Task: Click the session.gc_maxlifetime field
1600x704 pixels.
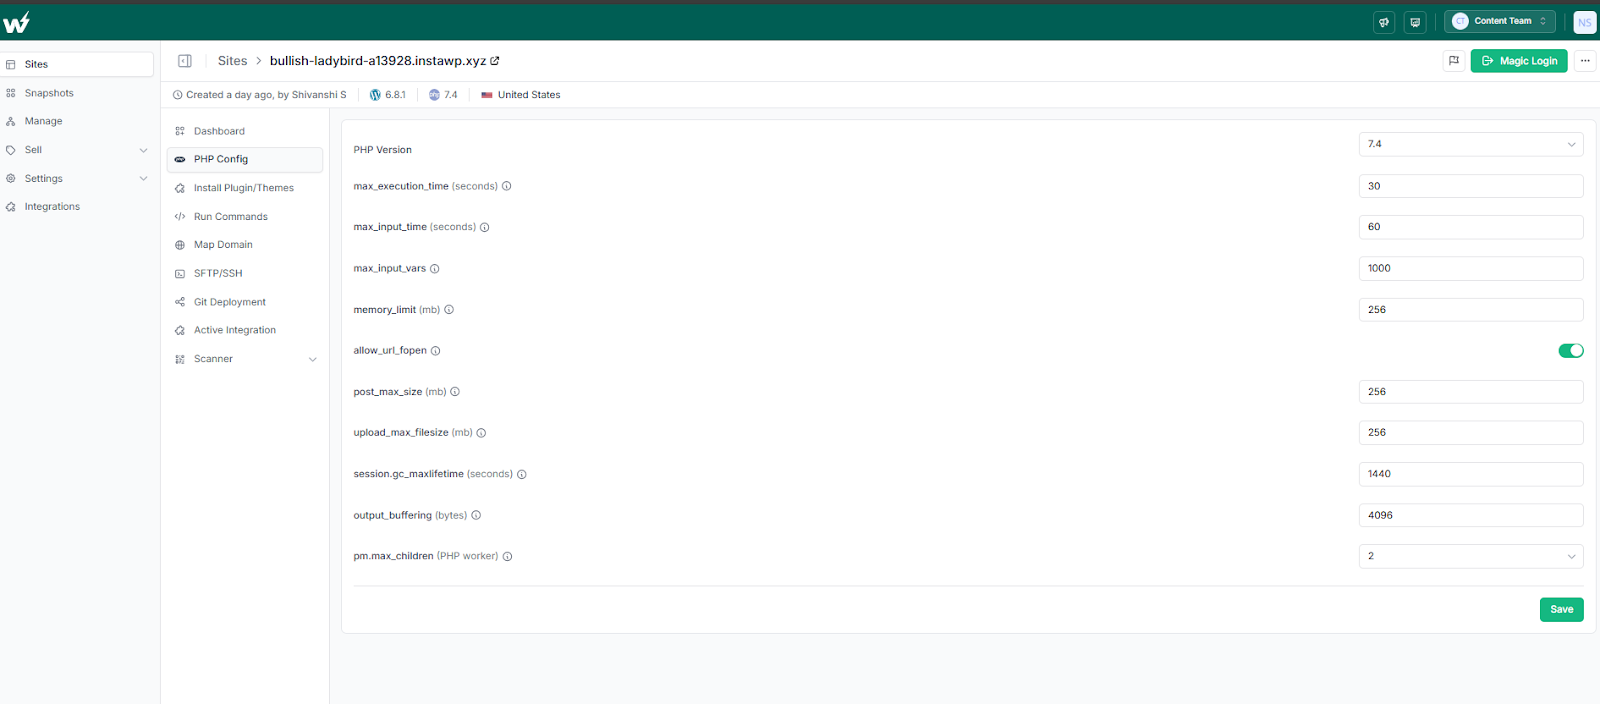Action: pyautogui.click(x=1471, y=474)
